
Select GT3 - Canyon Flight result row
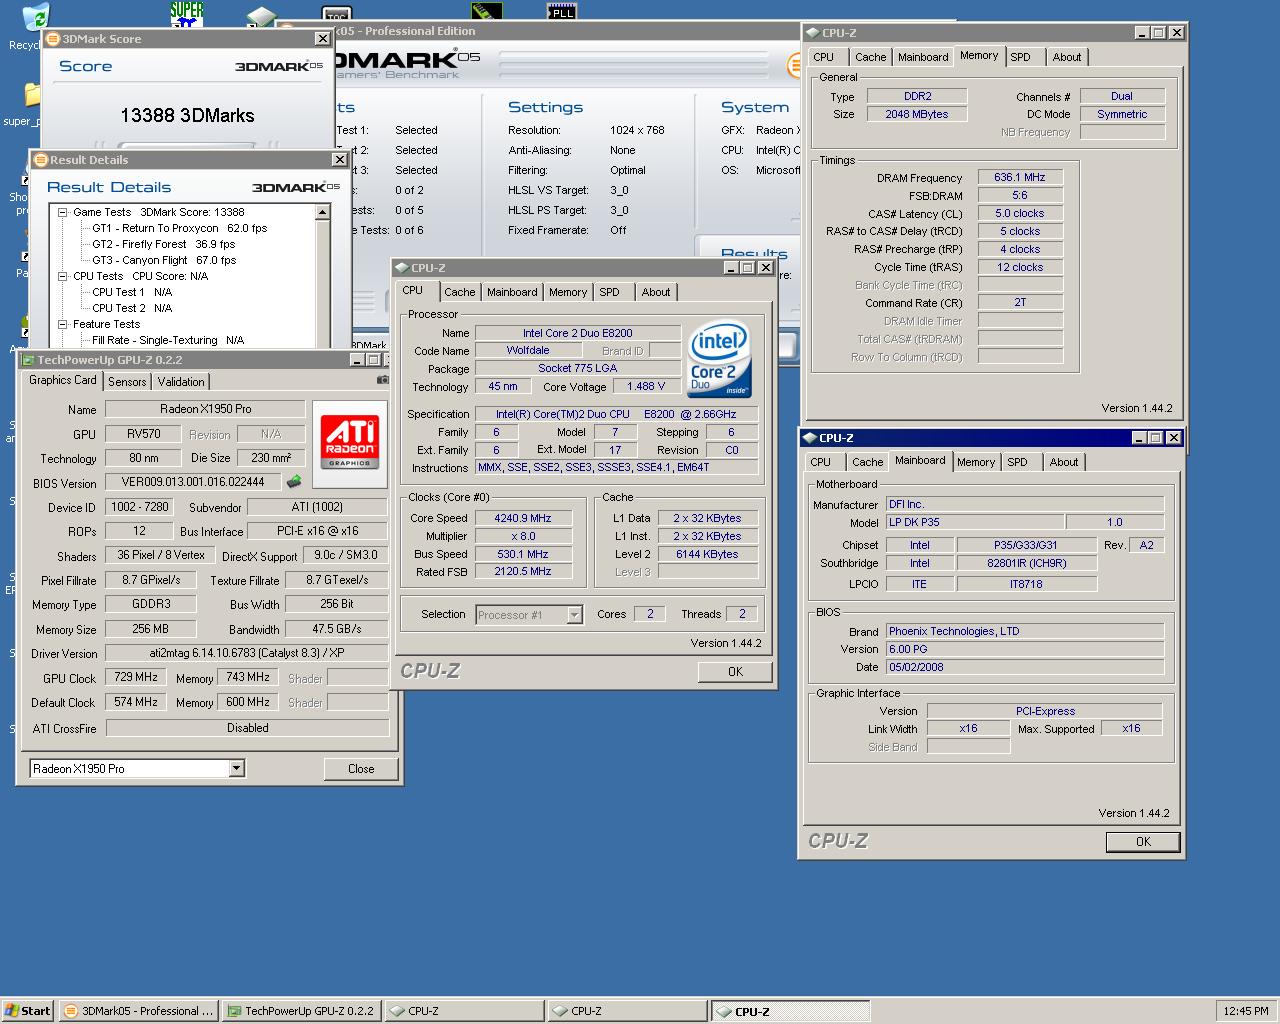(x=164, y=260)
